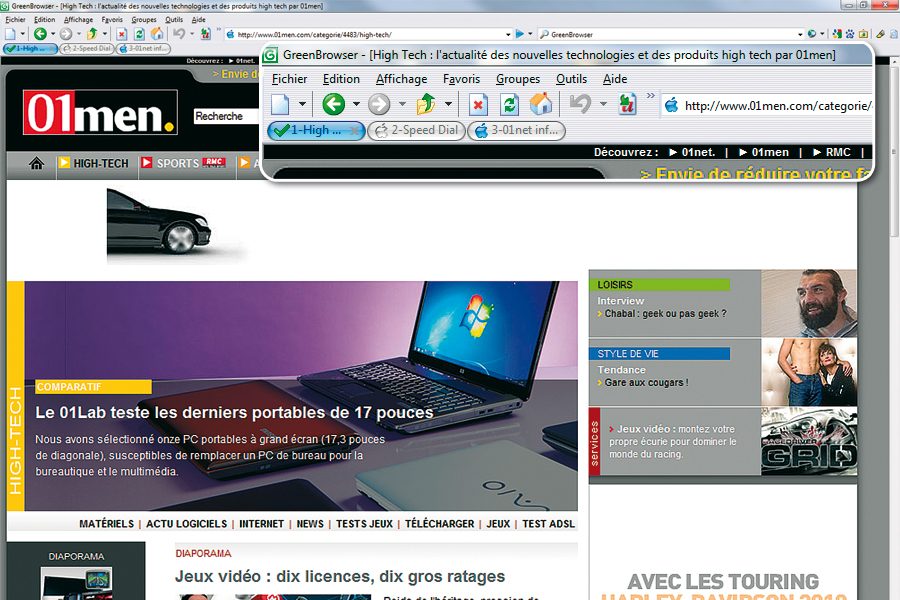
Task: Click the large grey Forward arrow in the enlarged inset
Action: click(379, 104)
